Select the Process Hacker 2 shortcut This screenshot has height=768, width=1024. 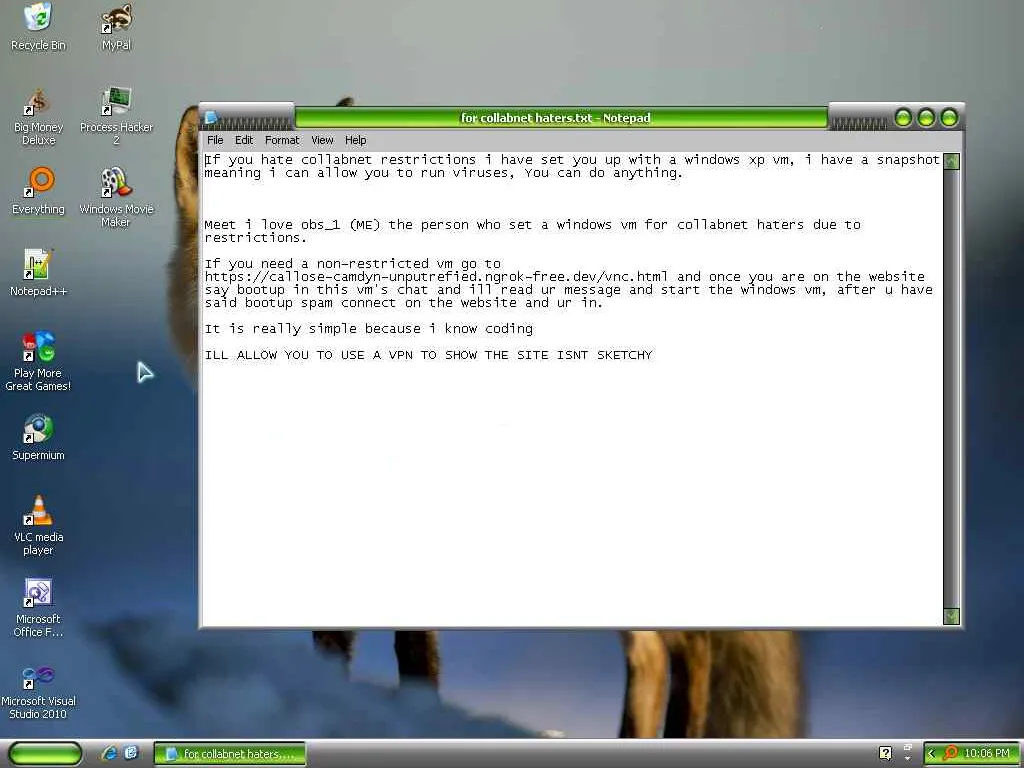(x=116, y=116)
